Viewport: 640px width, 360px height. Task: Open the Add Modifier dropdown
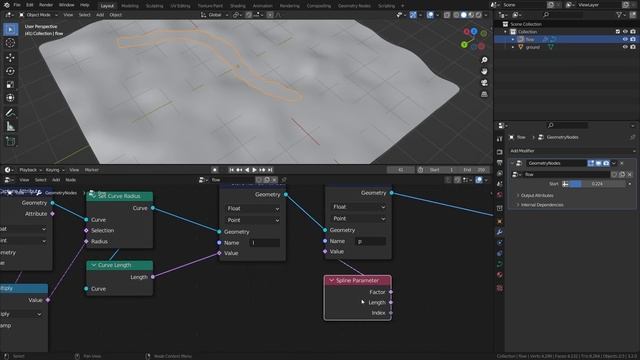pos(572,151)
